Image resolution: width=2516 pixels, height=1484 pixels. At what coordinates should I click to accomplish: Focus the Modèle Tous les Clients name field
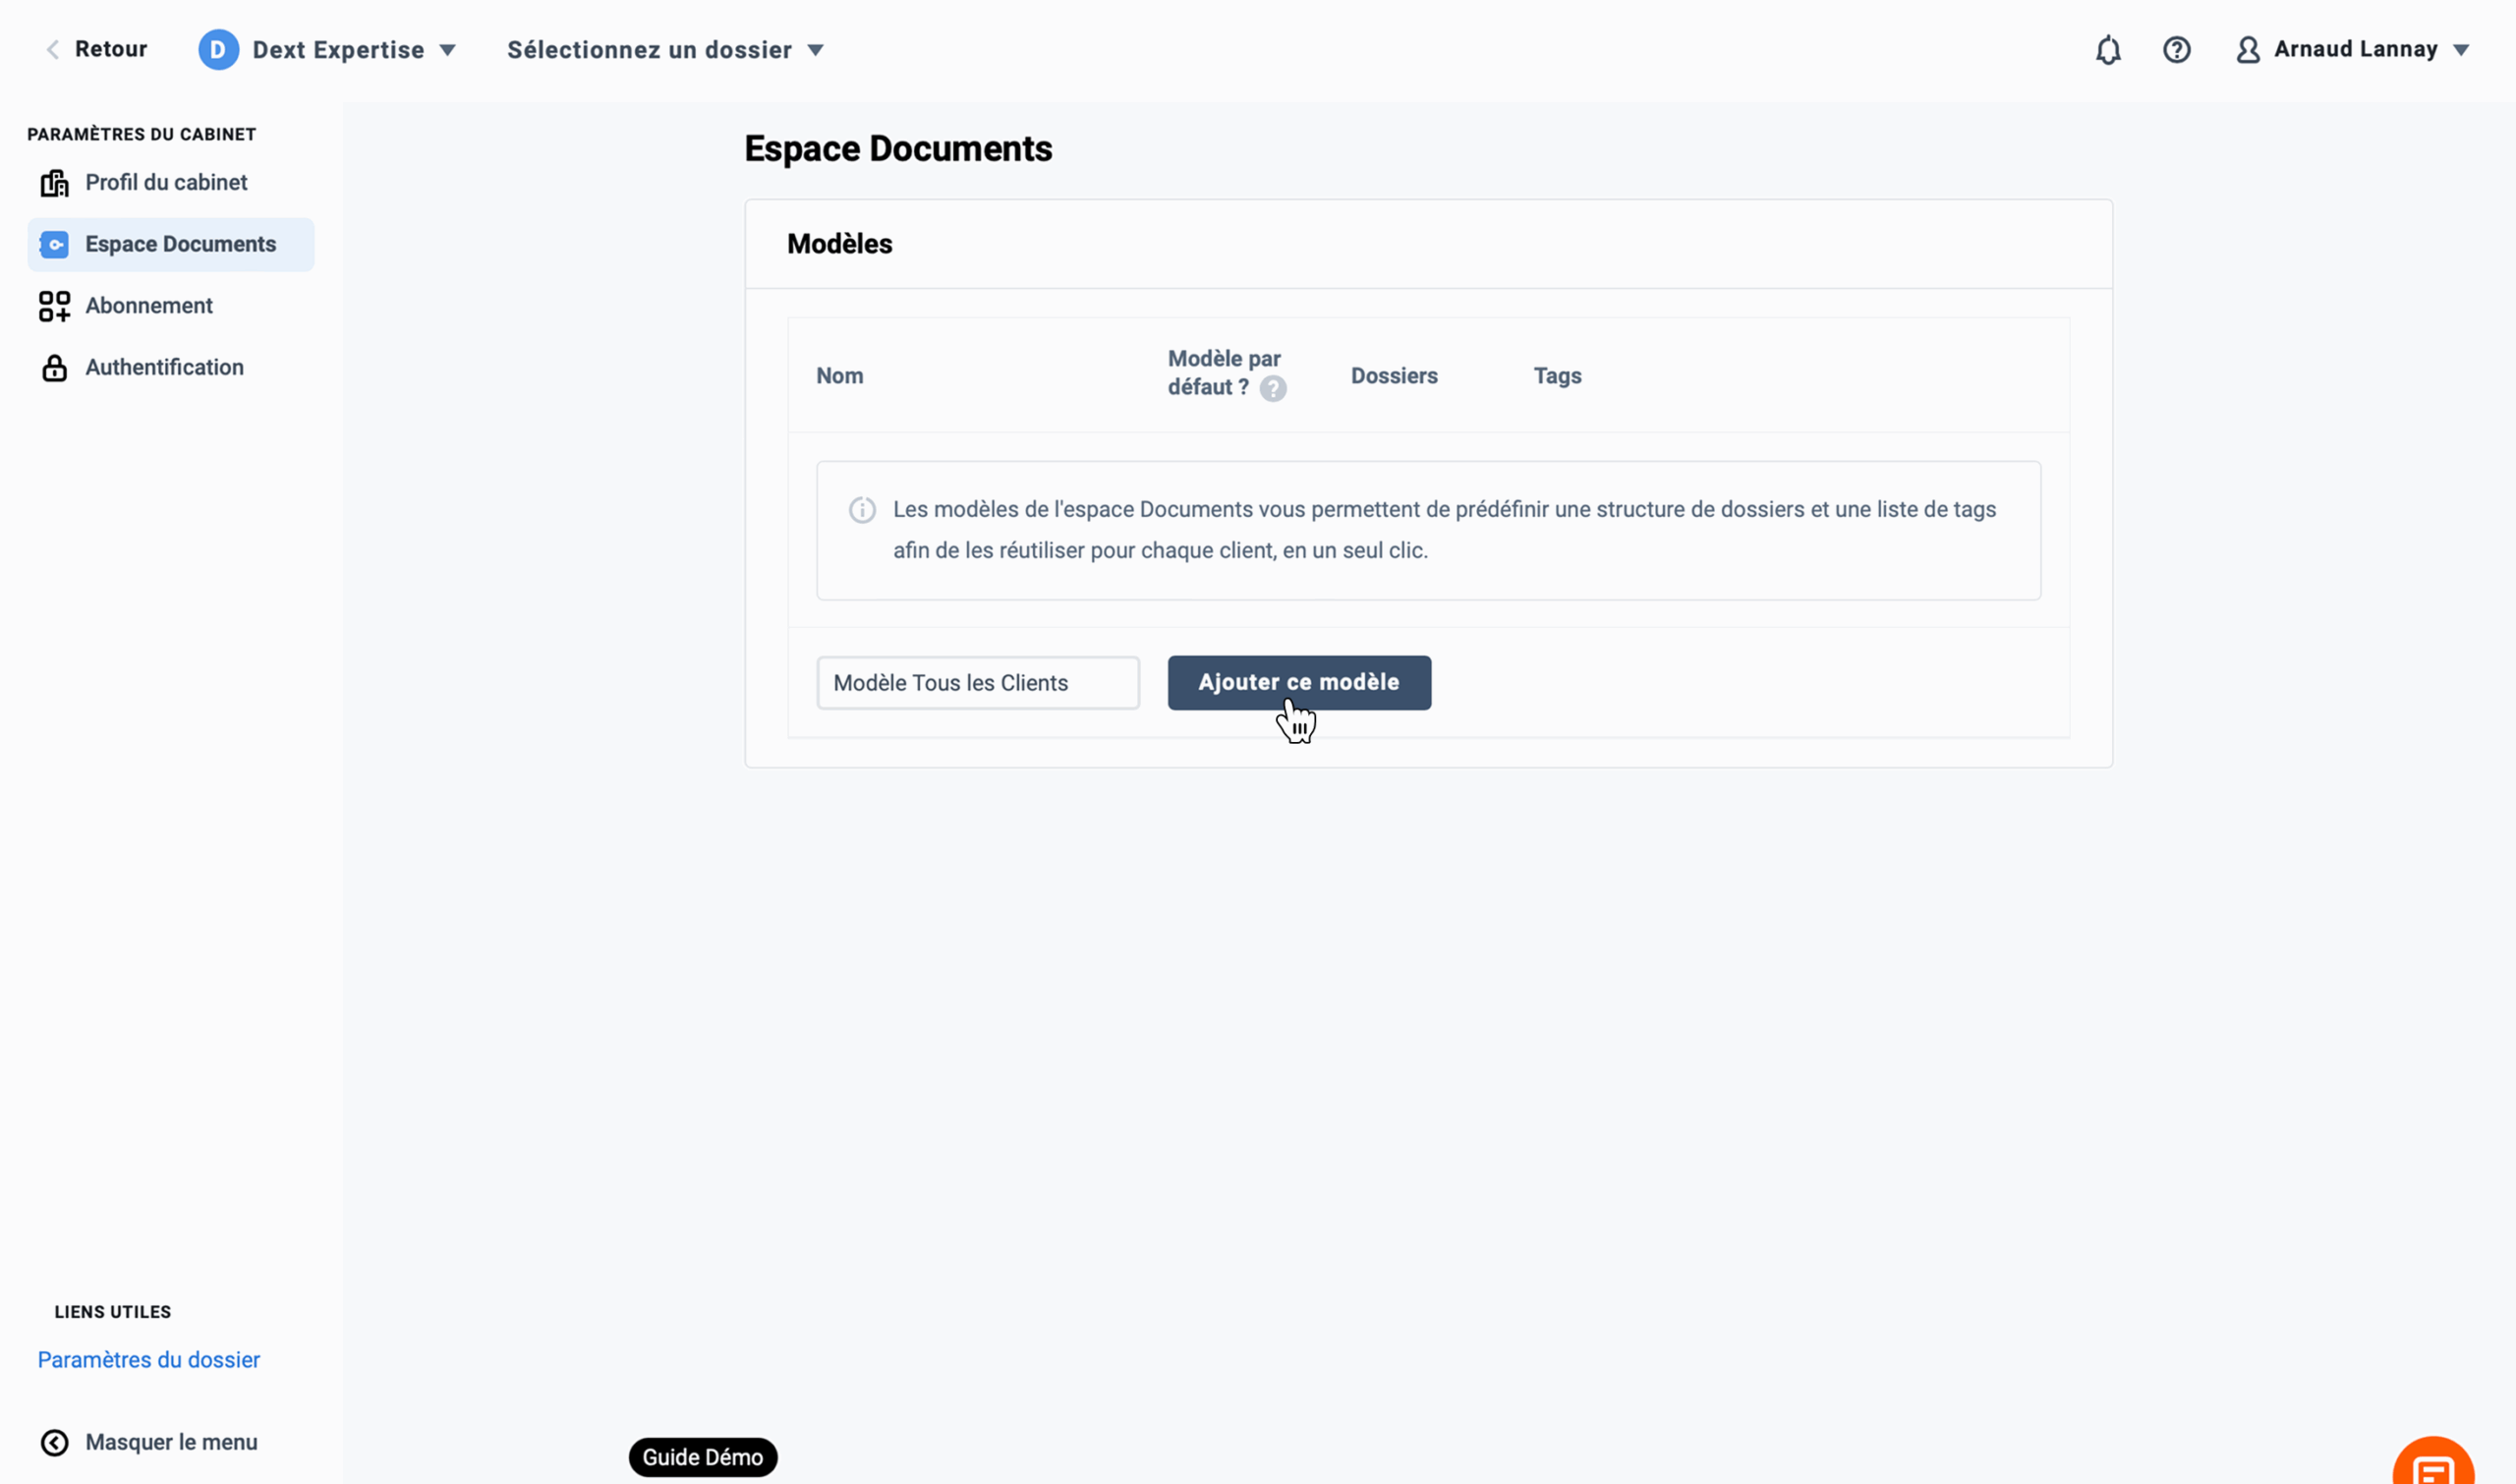[x=978, y=683]
